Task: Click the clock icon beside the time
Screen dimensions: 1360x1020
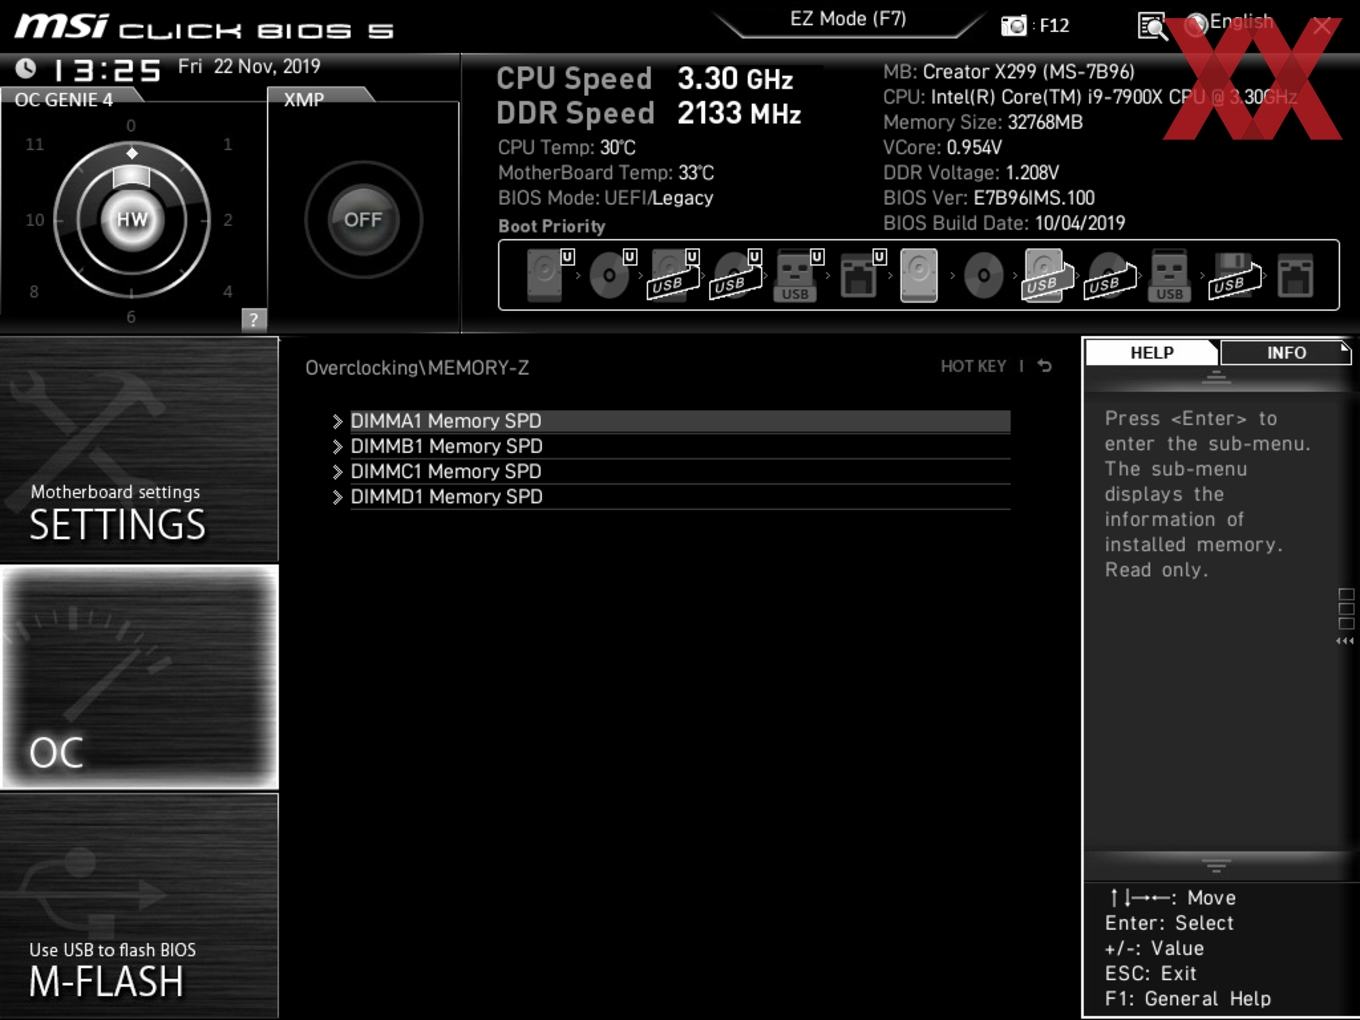Action: pyautogui.click(x=26, y=68)
